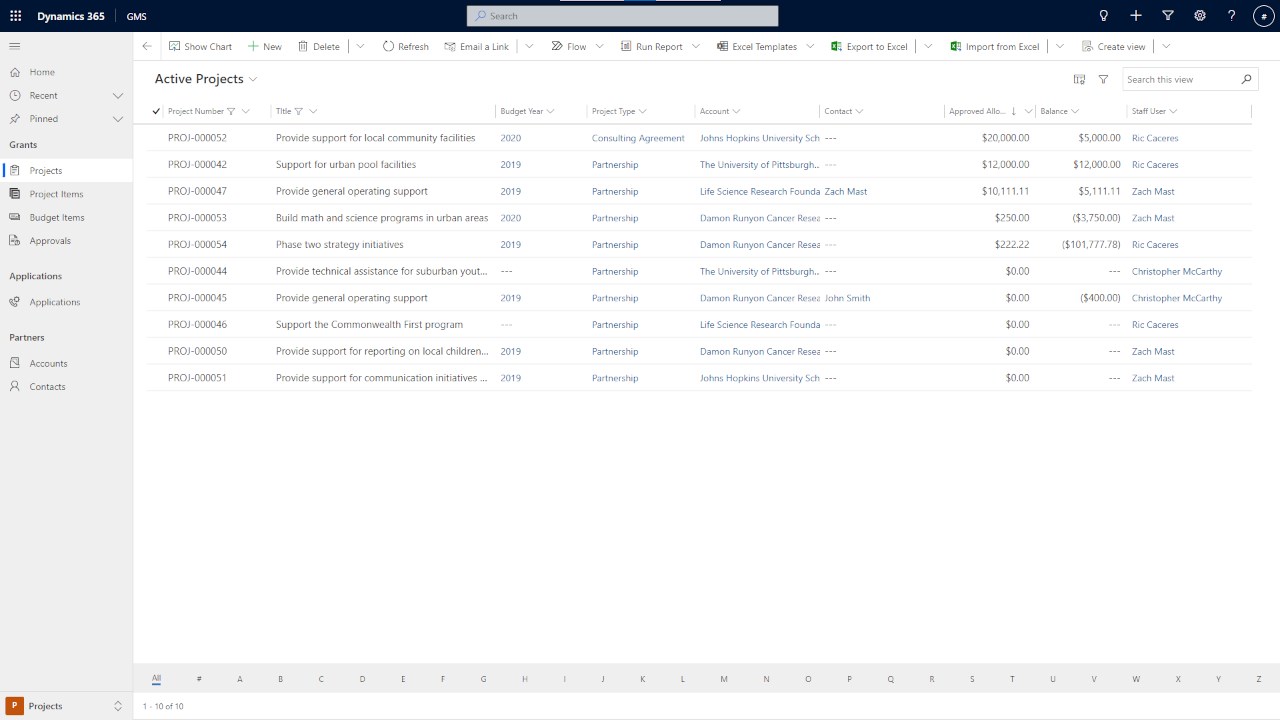The width and height of the screenshot is (1280, 720).
Task: Expand the Pinned section in sidebar
Action: [x=117, y=118]
